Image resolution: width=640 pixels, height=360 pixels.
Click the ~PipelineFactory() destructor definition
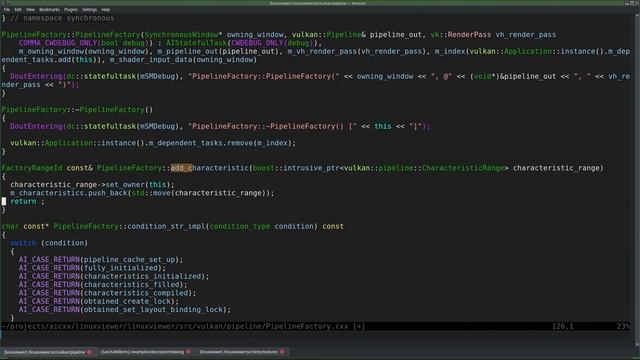click(77, 109)
